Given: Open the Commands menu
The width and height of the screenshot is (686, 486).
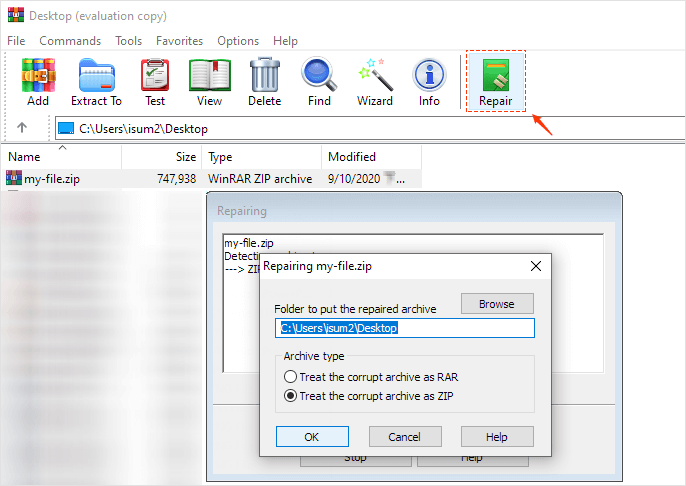Looking at the screenshot, I should (x=70, y=41).
